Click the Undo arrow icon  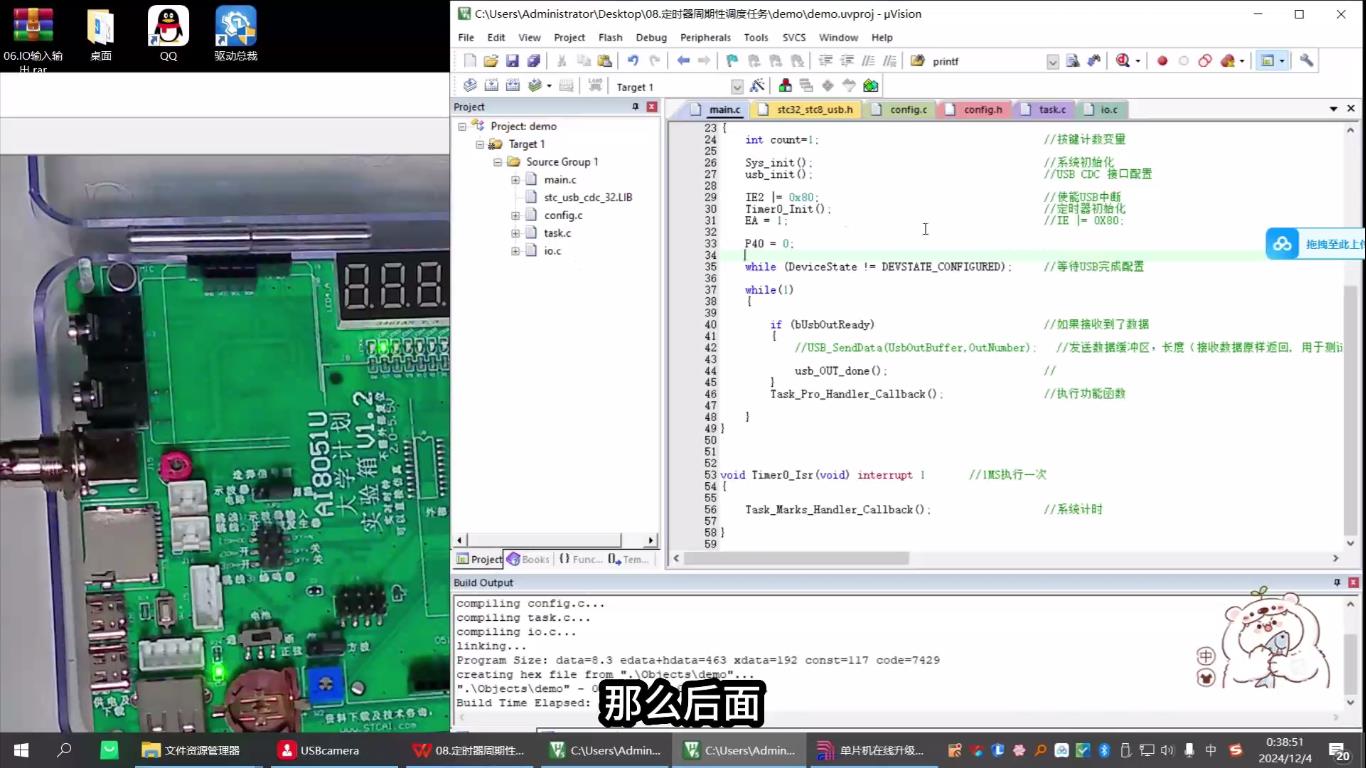(x=632, y=61)
